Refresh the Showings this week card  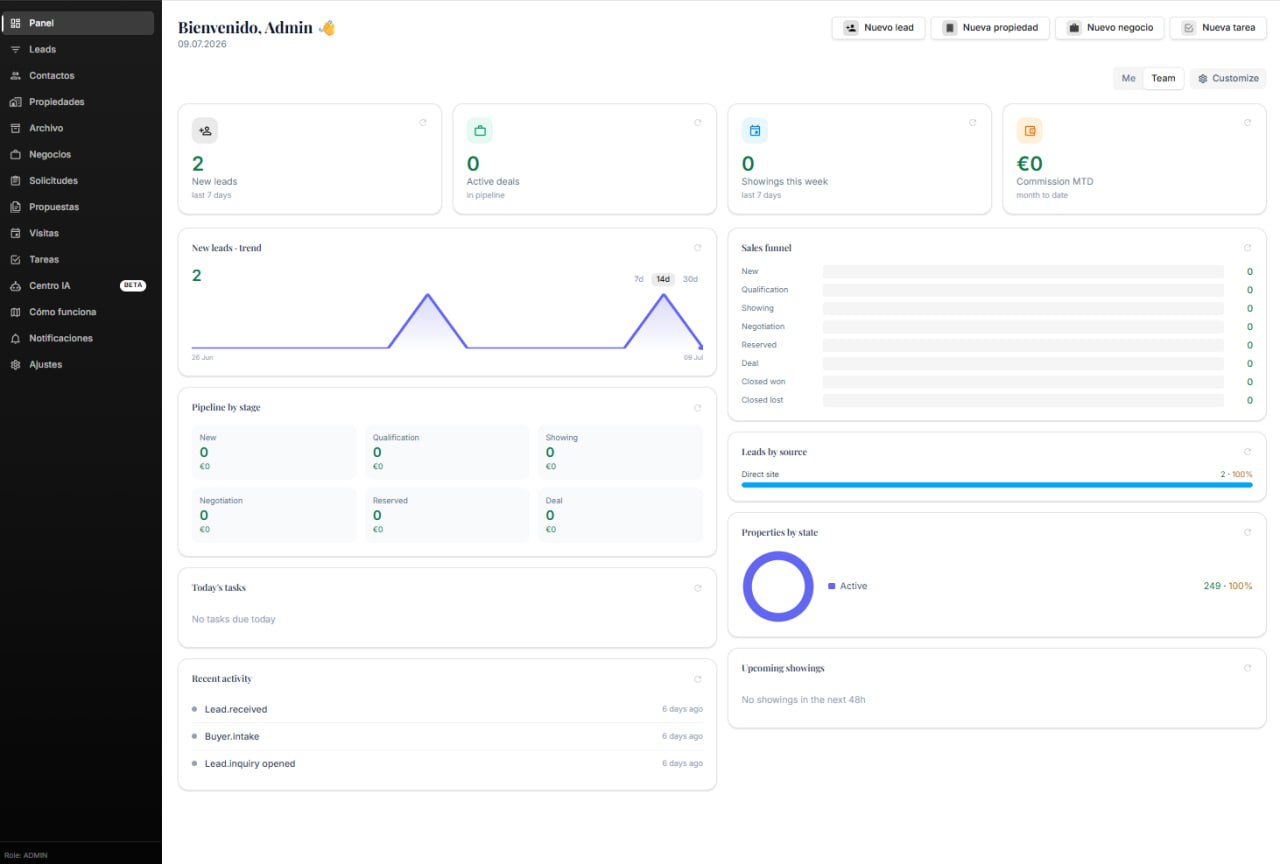click(972, 122)
